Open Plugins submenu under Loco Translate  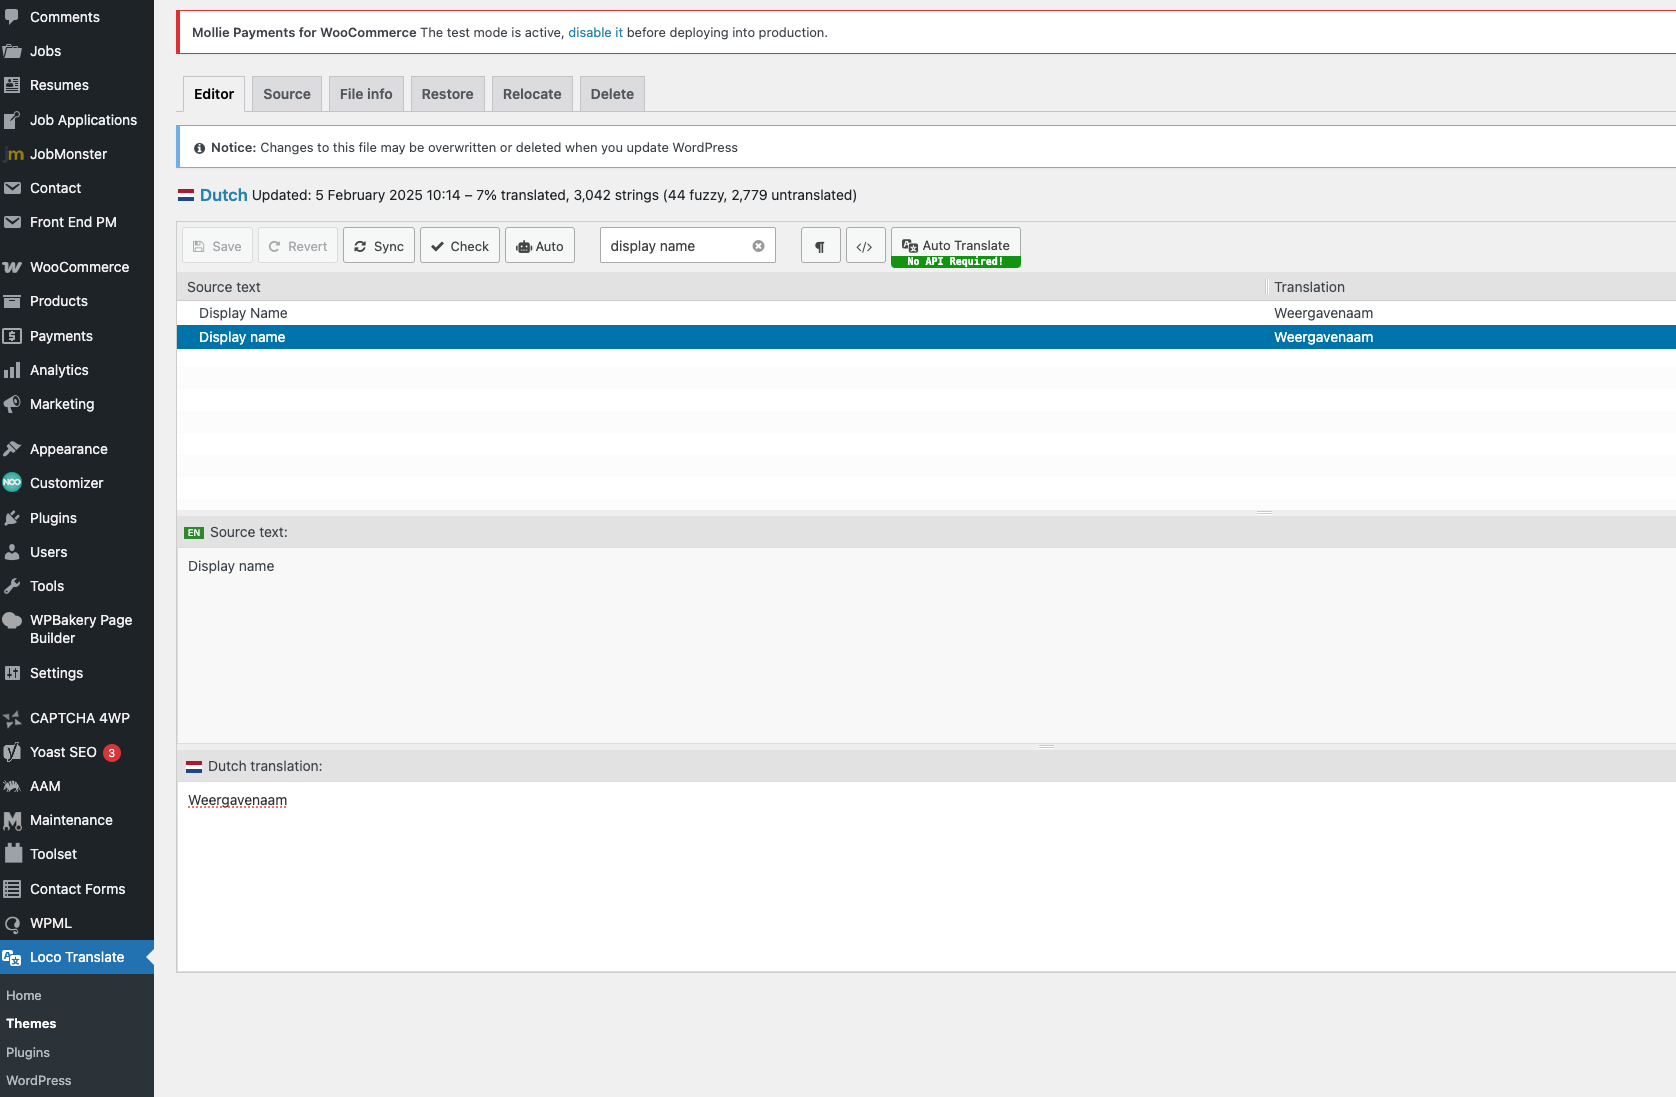[28, 1052]
